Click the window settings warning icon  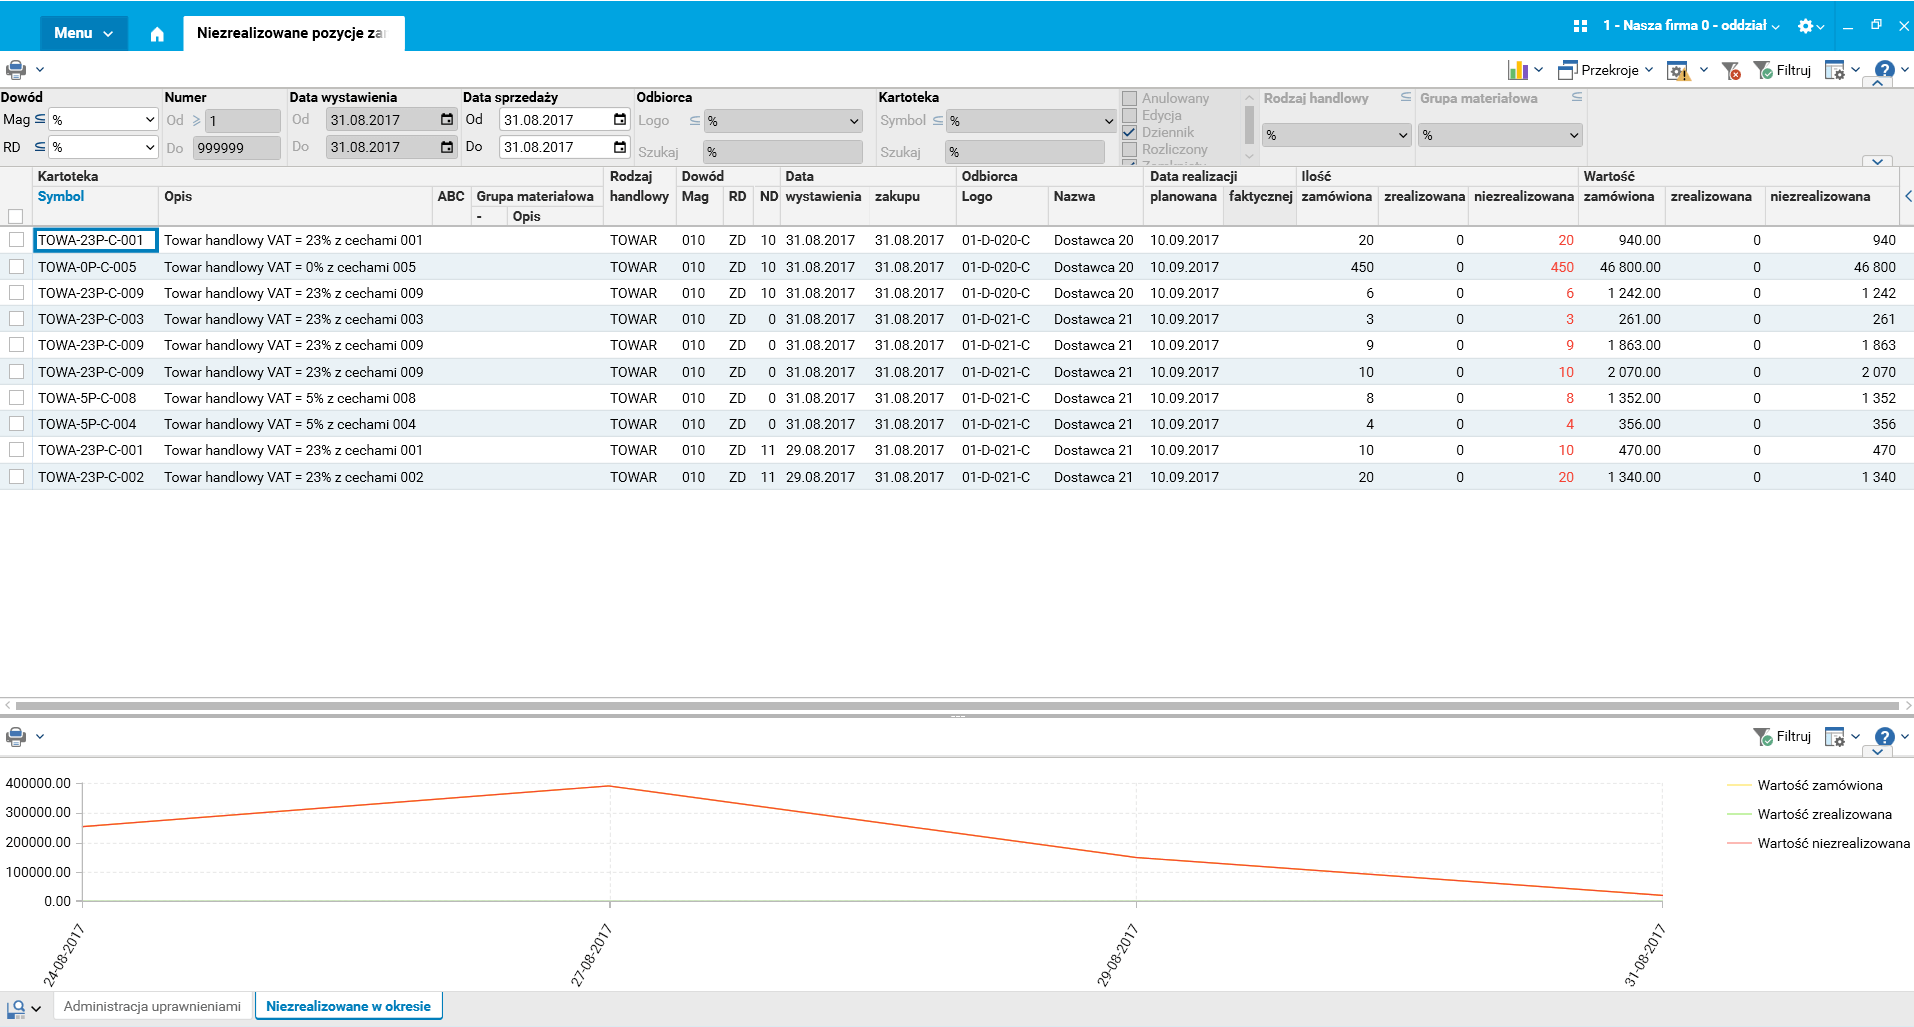(1678, 70)
